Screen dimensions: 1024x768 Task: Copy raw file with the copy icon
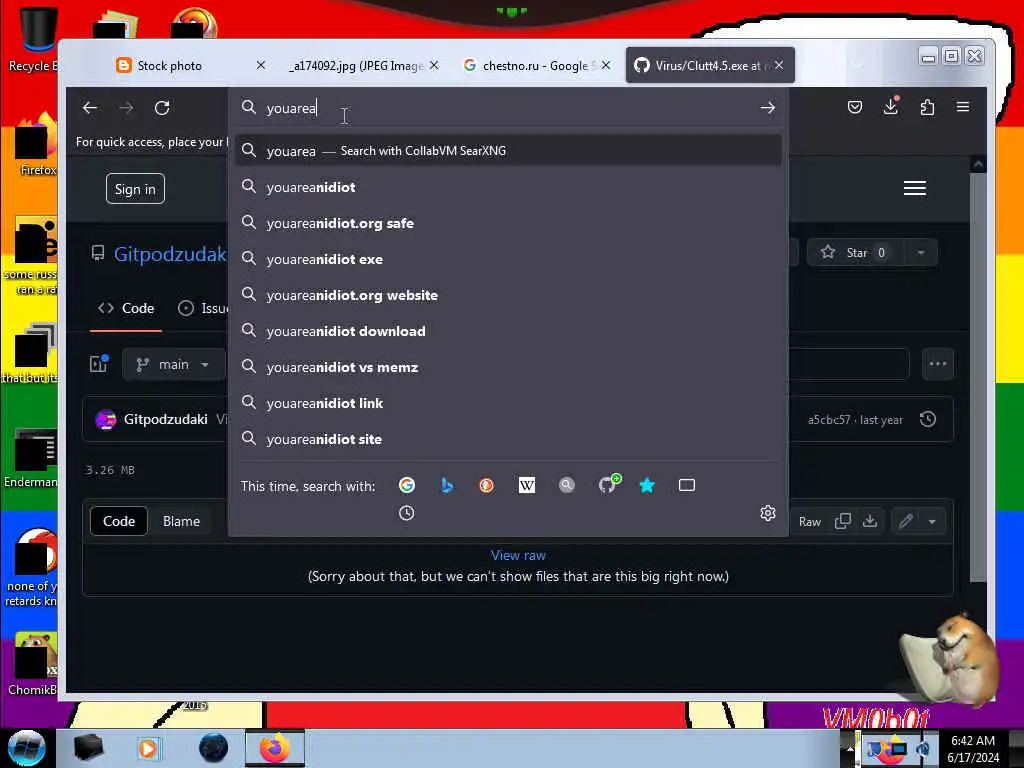pos(842,521)
